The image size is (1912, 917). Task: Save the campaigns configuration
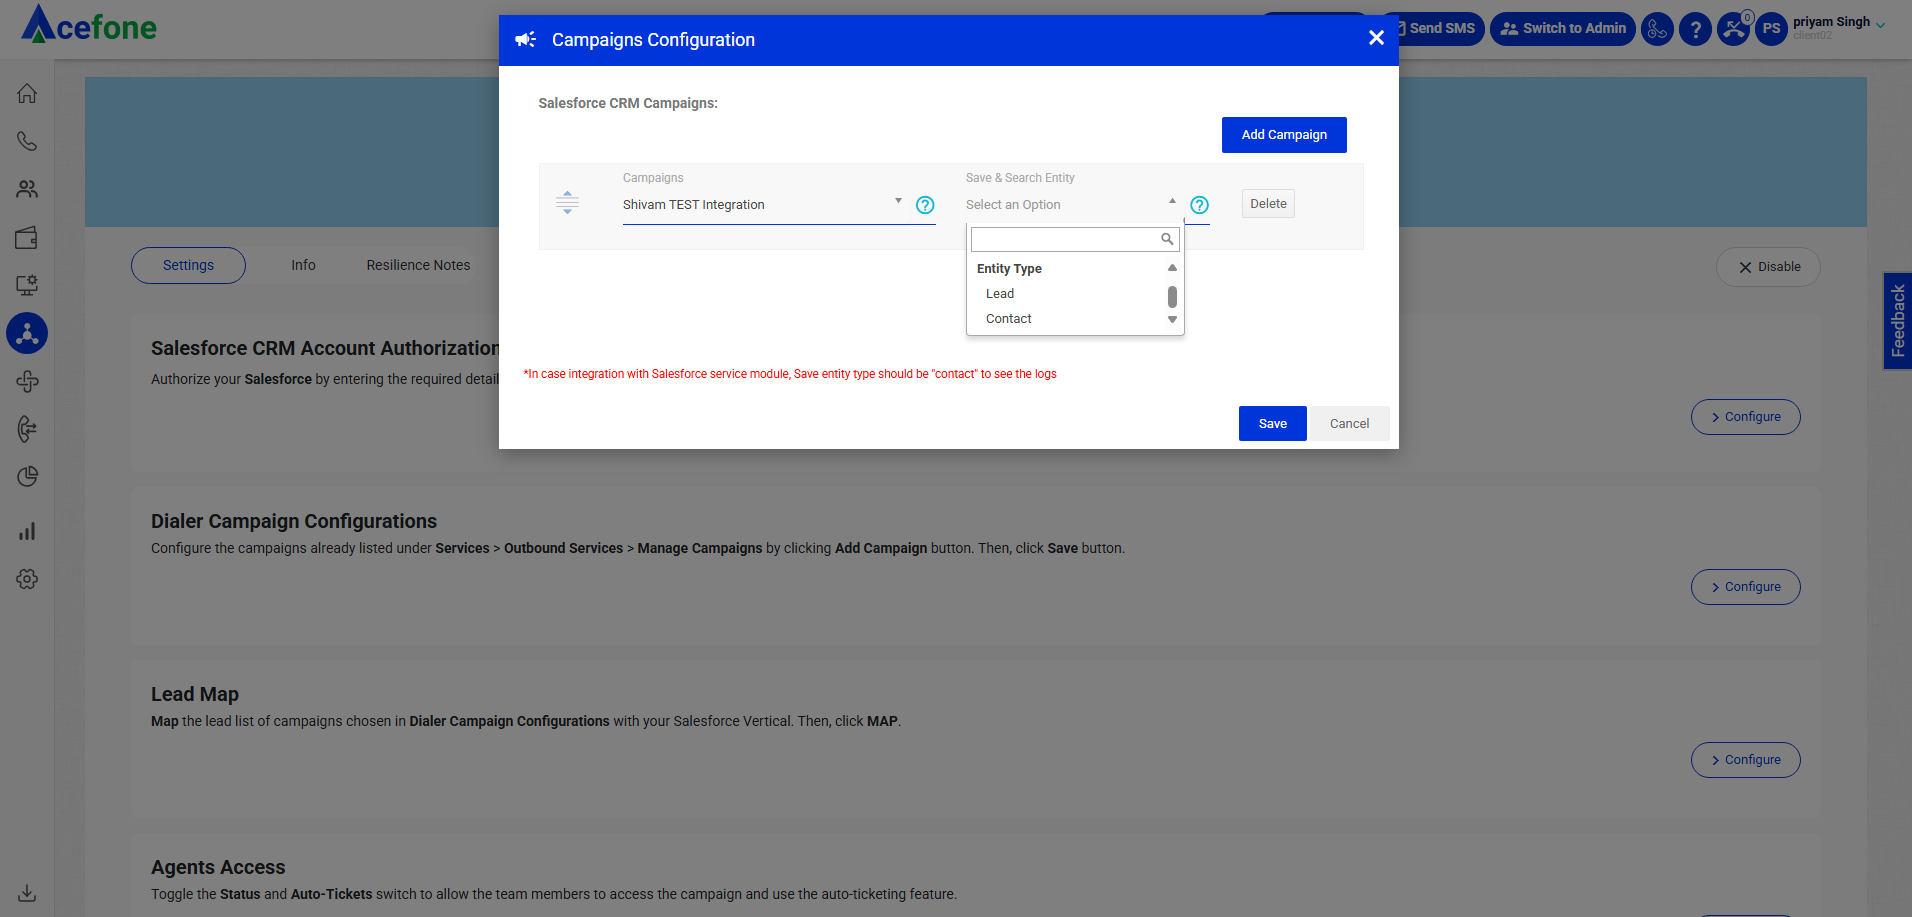tap(1272, 424)
